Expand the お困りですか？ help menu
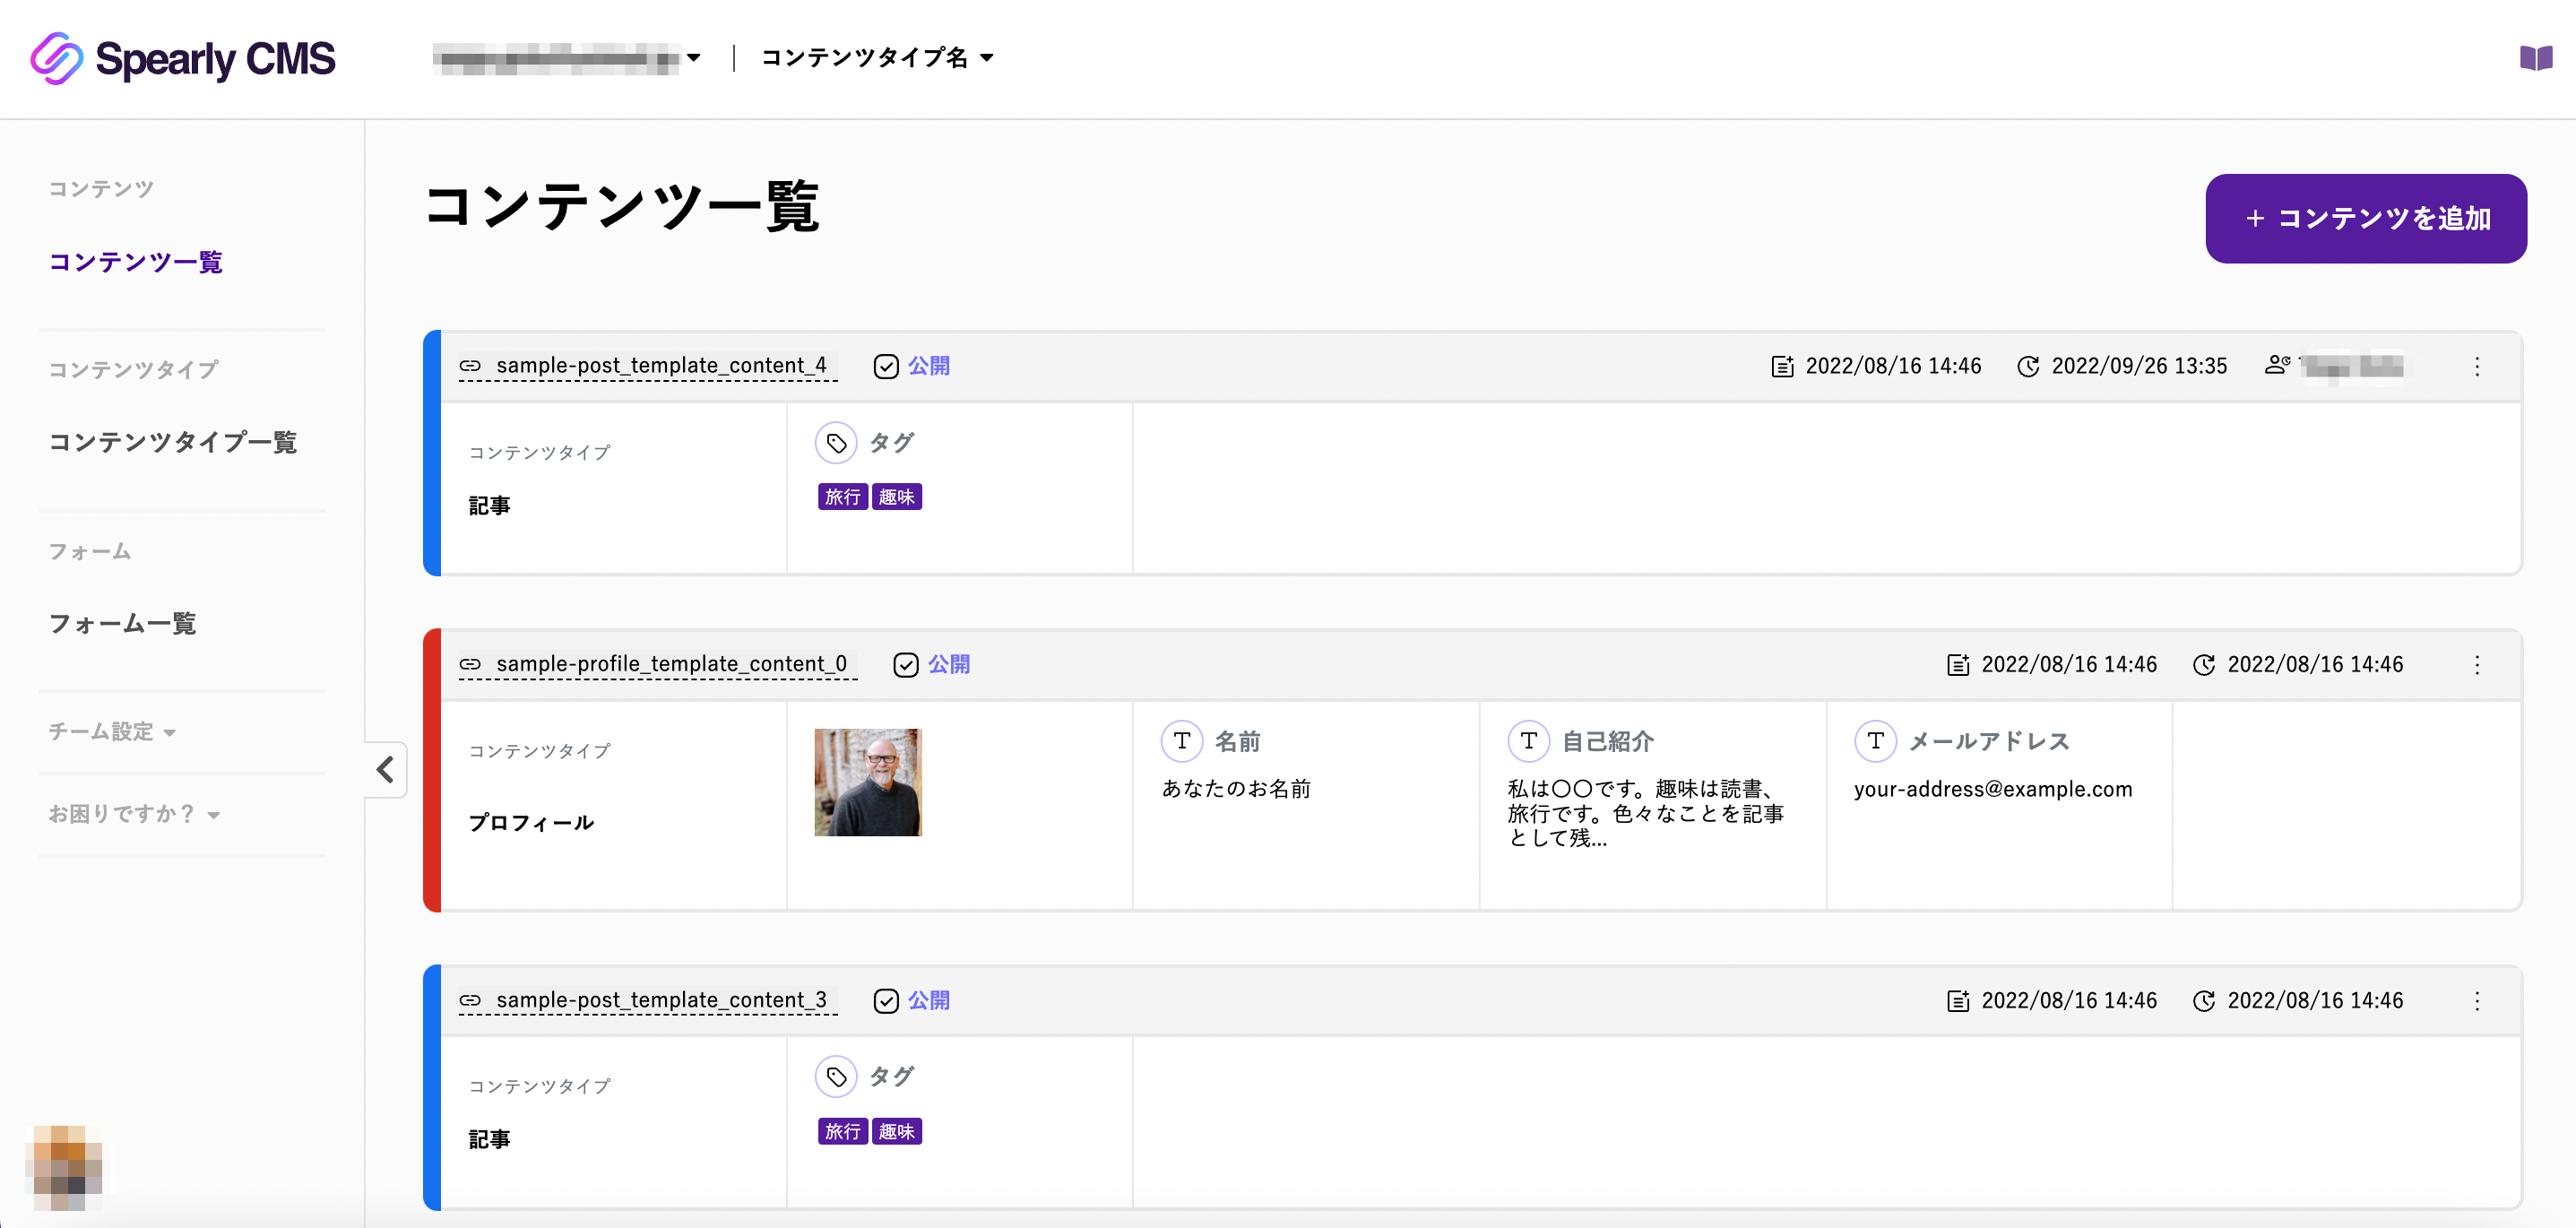This screenshot has height=1228, width=2576. coord(134,813)
